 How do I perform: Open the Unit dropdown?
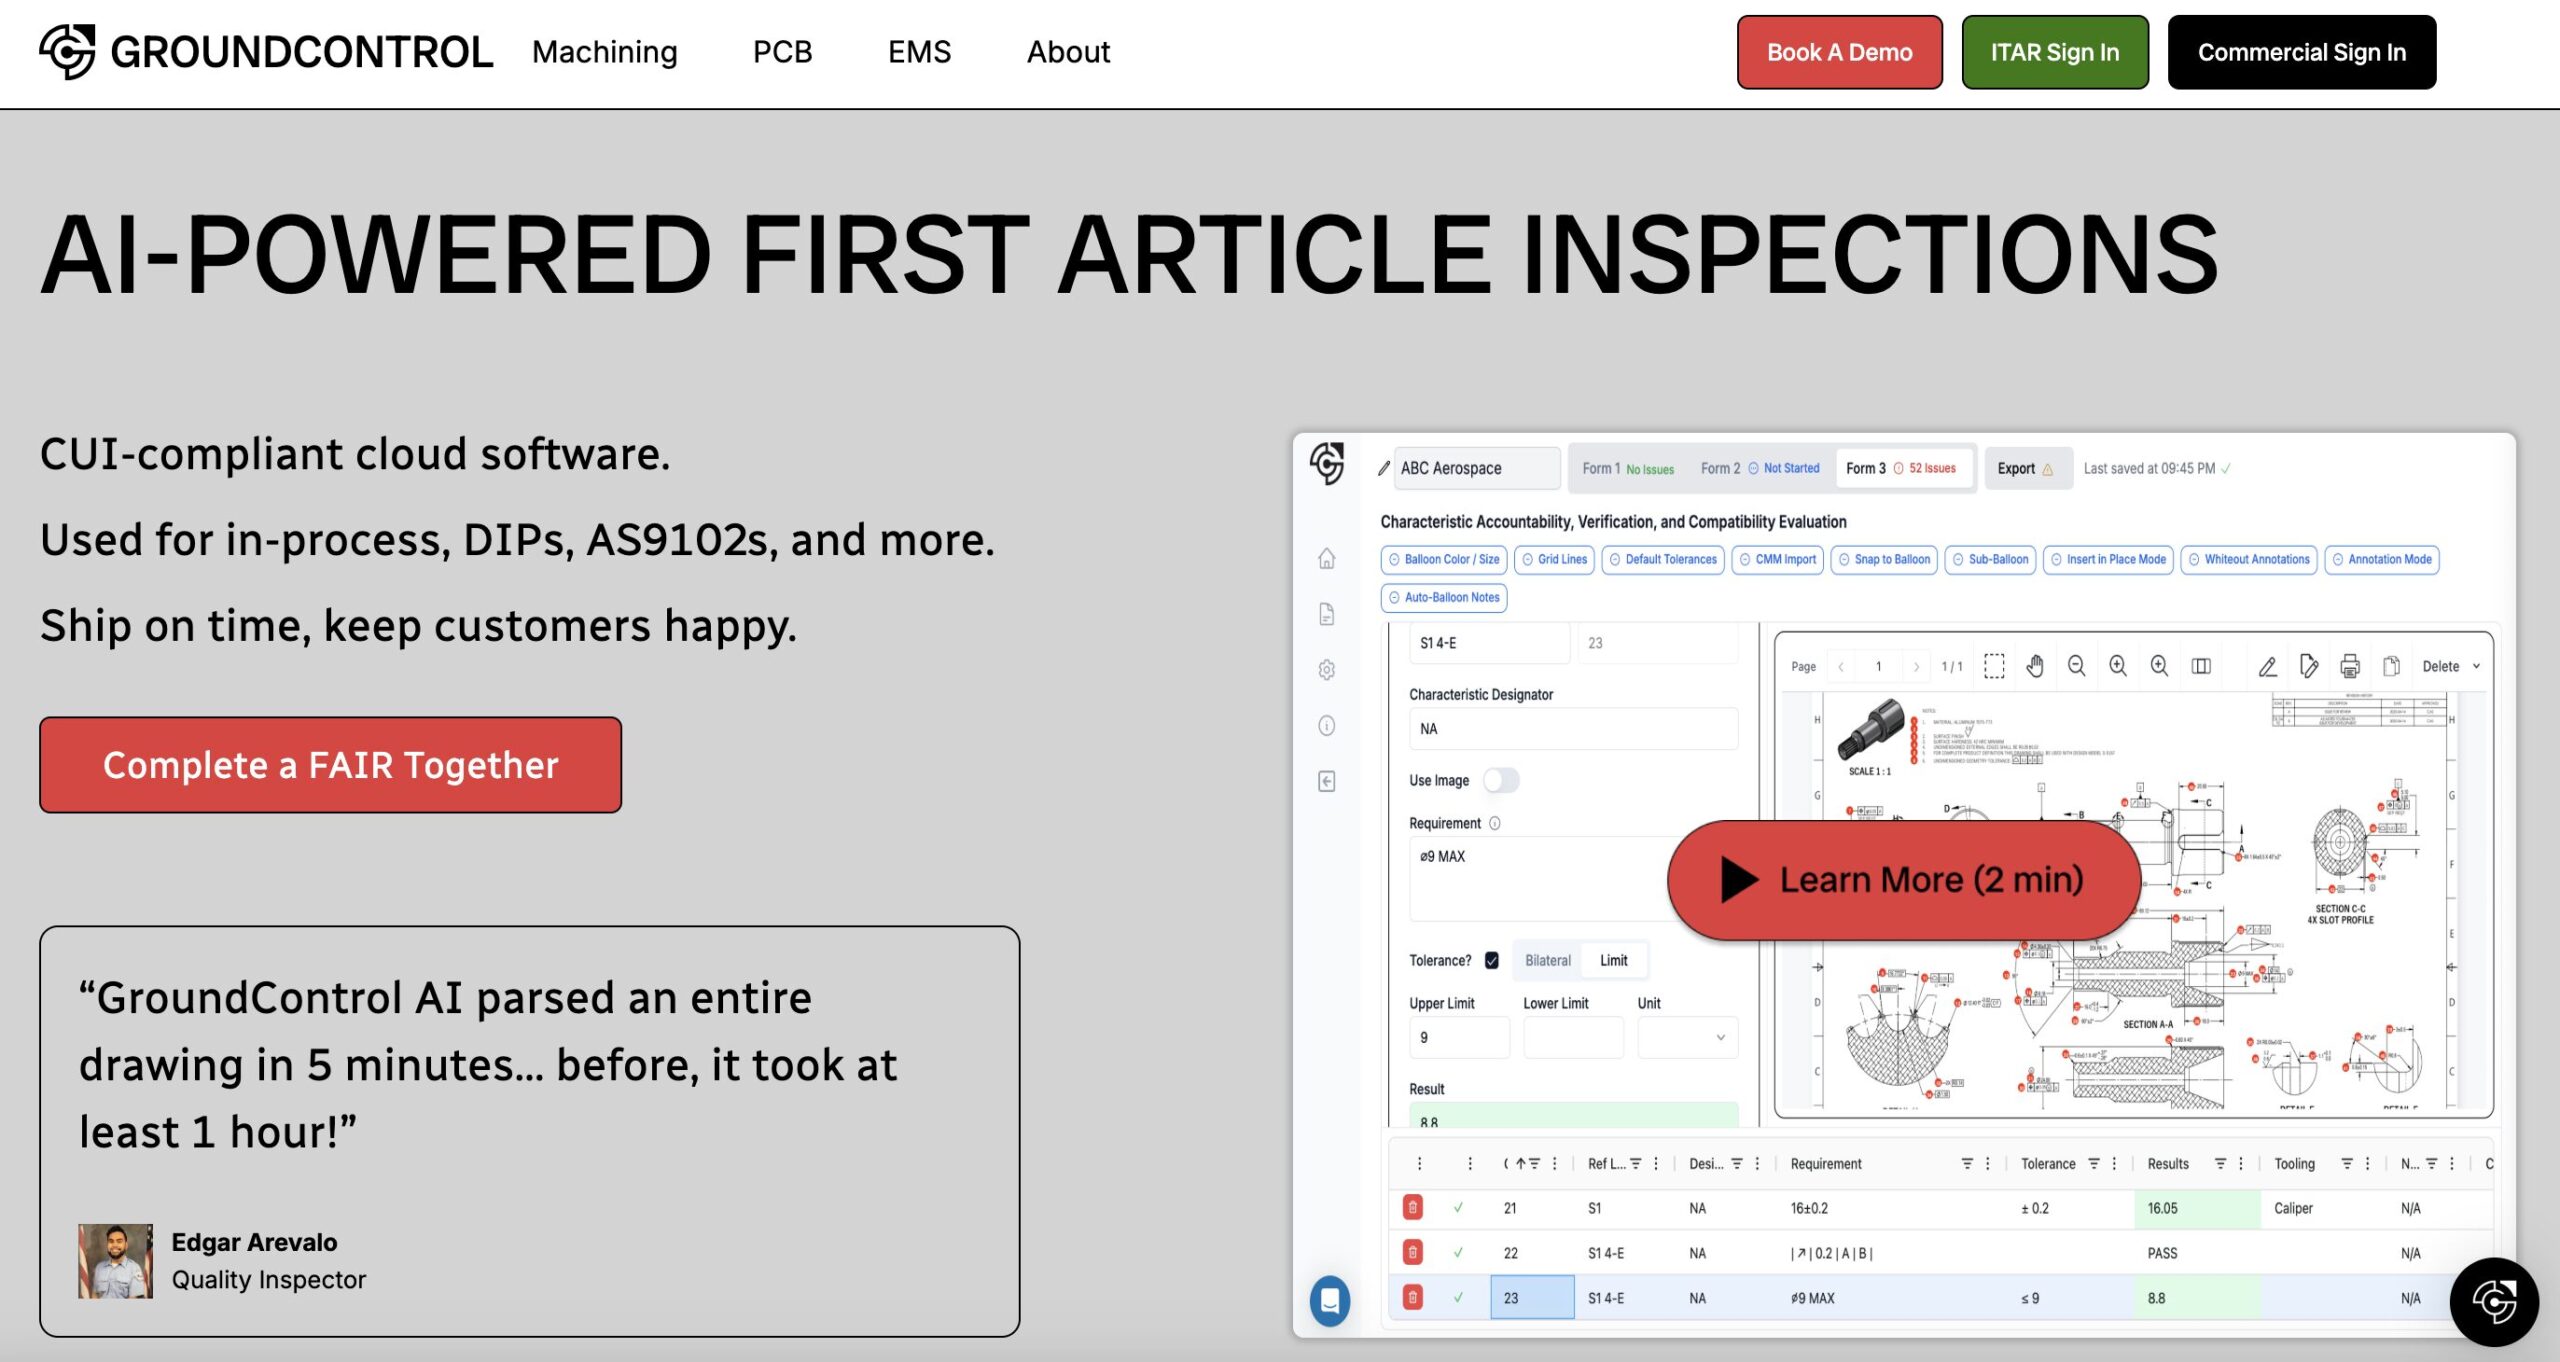(x=1687, y=1038)
